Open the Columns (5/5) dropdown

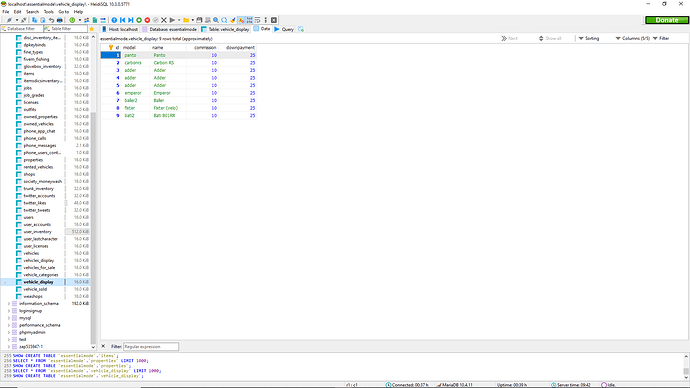point(632,38)
